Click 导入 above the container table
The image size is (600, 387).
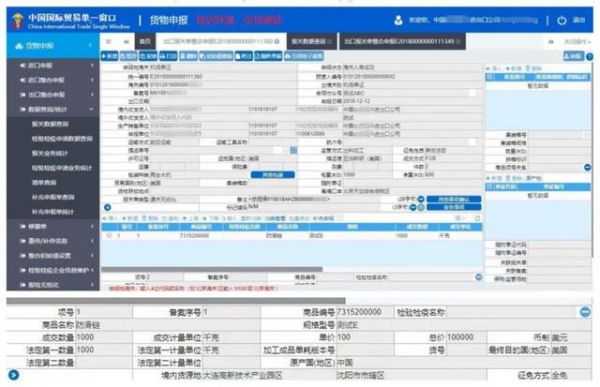tap(494, 68)
